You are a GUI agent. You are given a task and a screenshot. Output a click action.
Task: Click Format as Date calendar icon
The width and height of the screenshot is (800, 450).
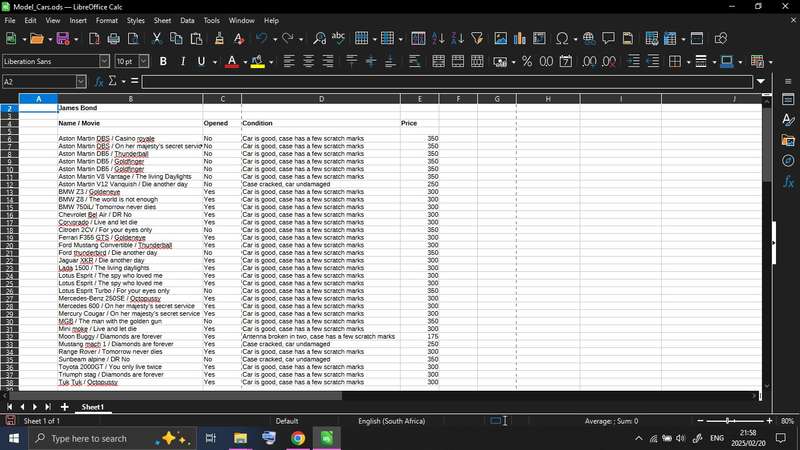(566, 62)
